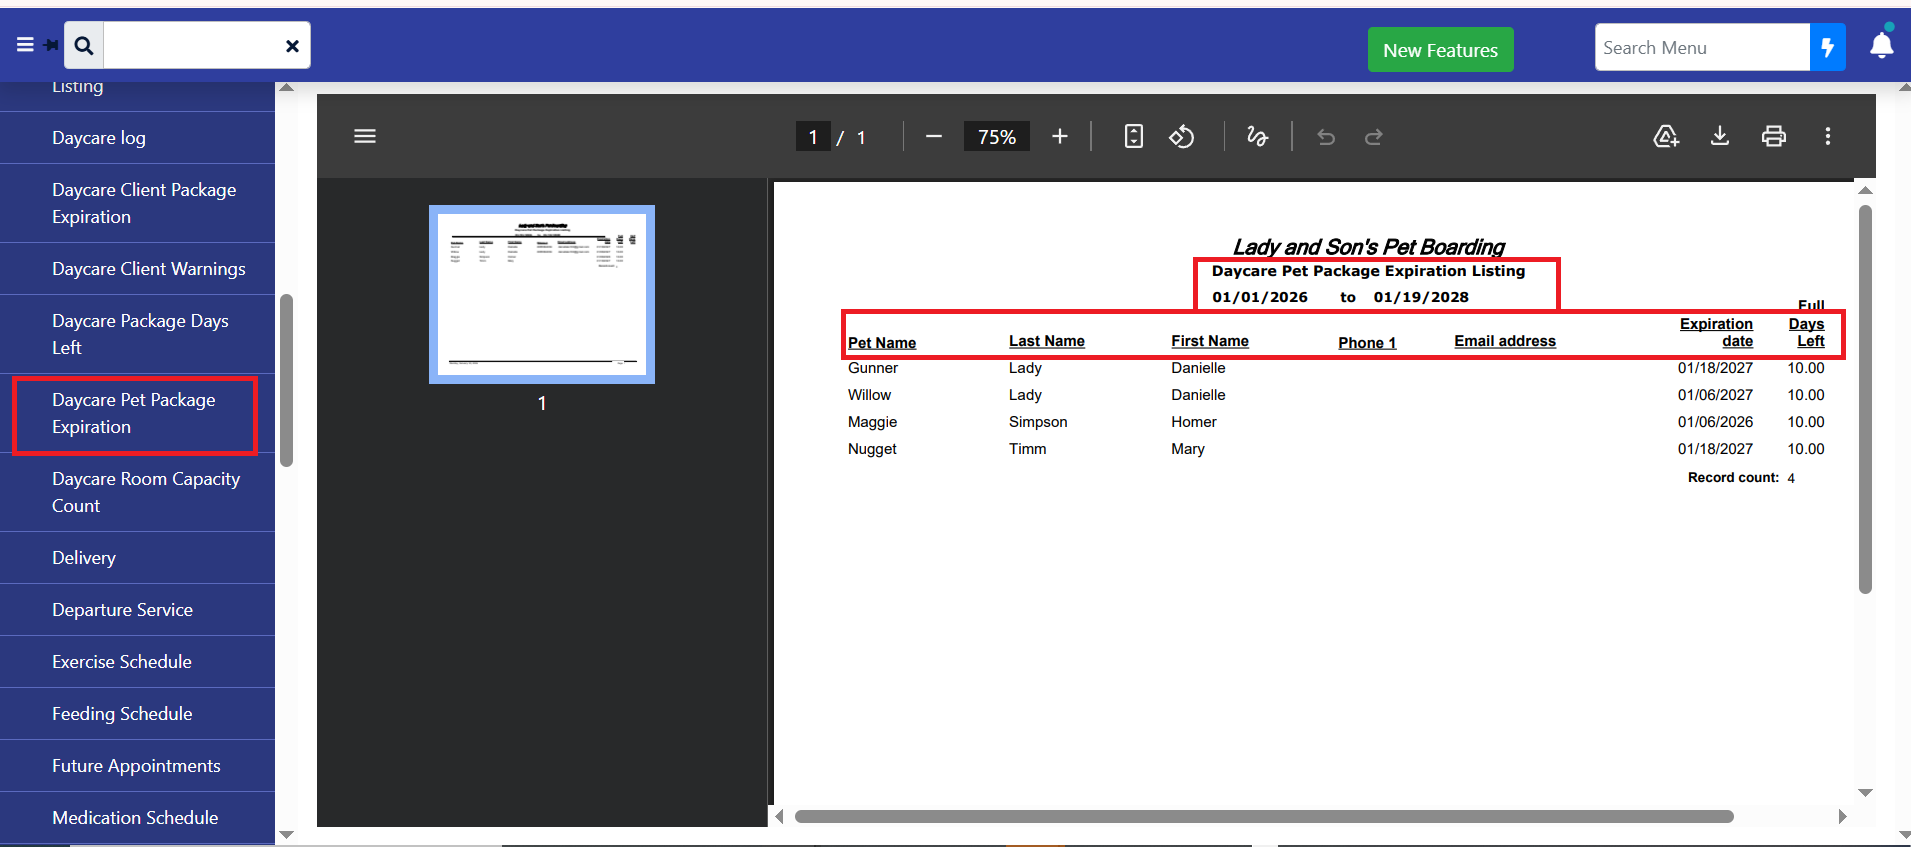Image resolution: width=1911 pixels, height=847 pixels.
Task: Toggle the PDF viewer sidebar menu
Action: [365, 136]
